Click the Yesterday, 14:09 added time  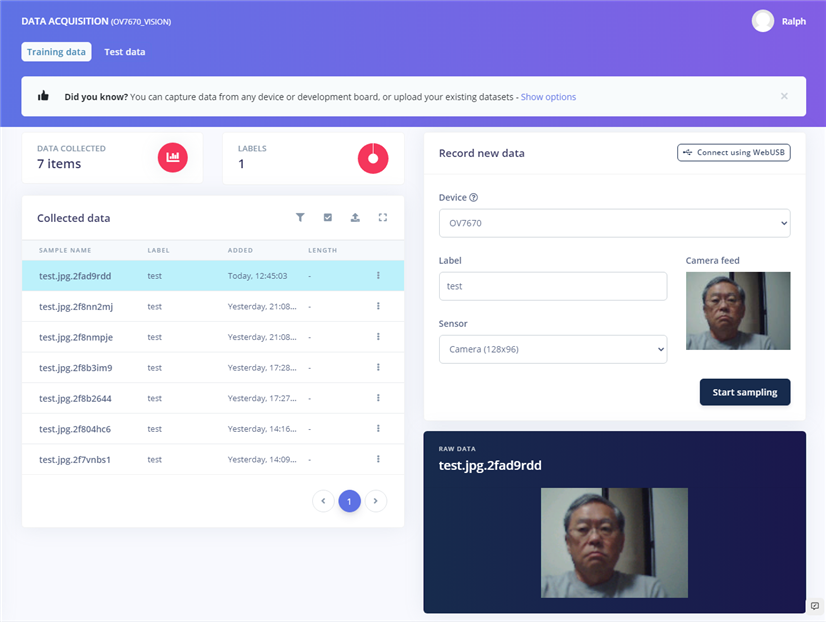[x=262, y=459]
